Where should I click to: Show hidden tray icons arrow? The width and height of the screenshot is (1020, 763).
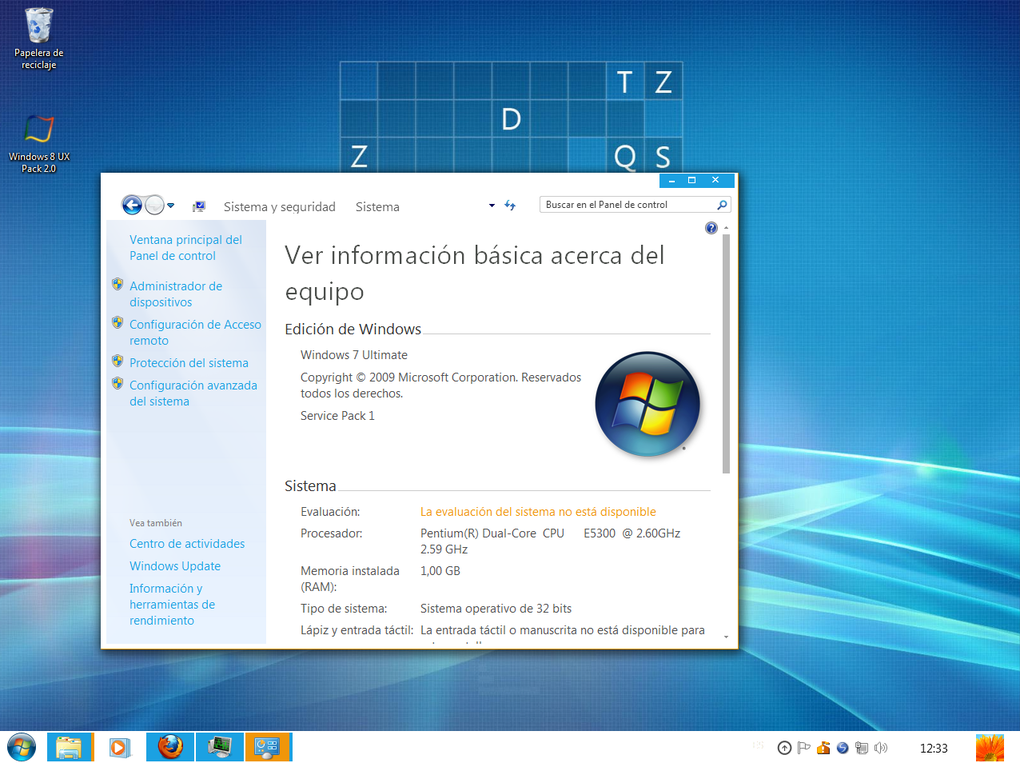pos(785,748)
